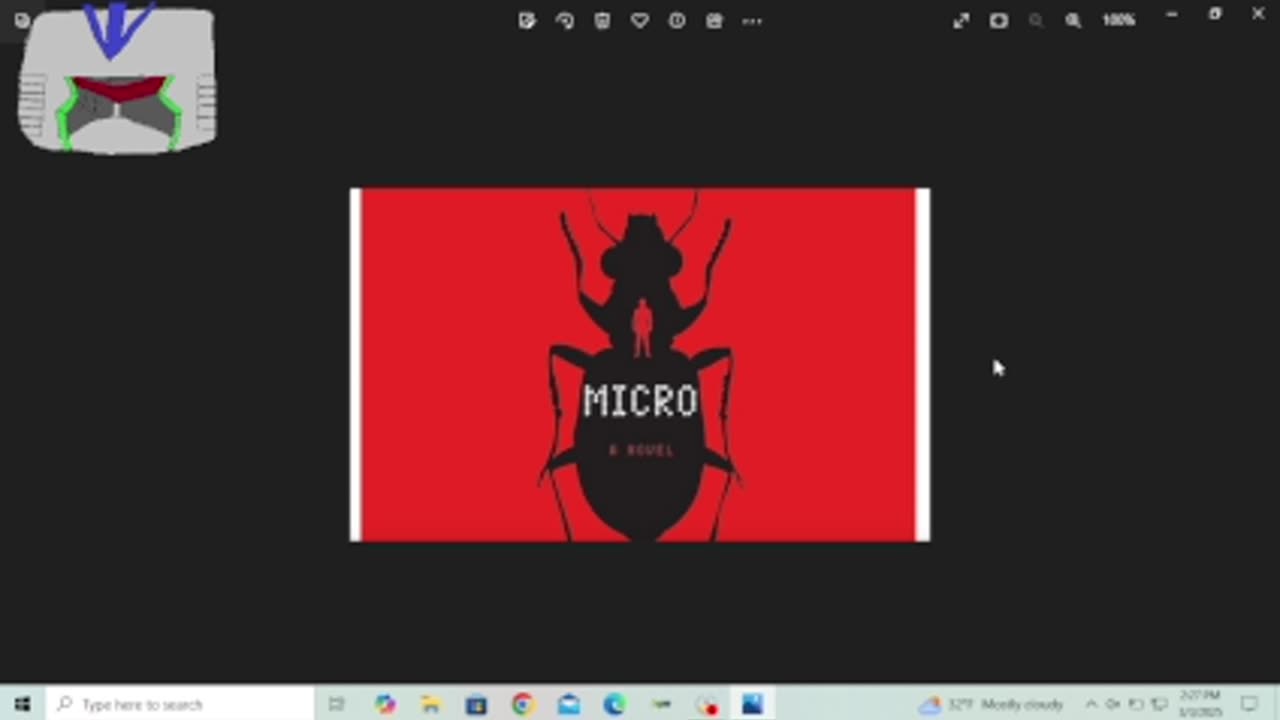
Task: Click the zoom in magnifier icon
Action: pos(1073,20)
